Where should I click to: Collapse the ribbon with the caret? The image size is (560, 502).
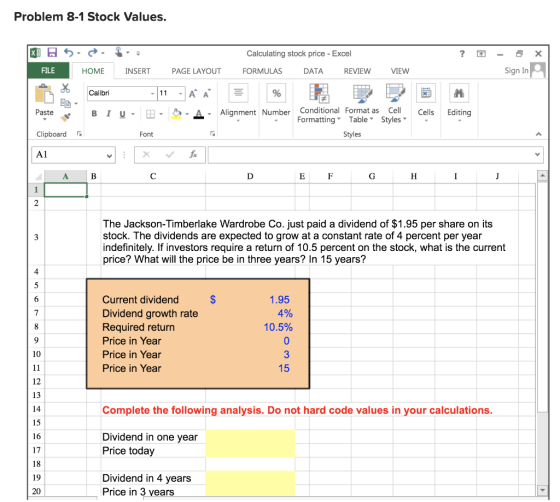pos(539,134)
